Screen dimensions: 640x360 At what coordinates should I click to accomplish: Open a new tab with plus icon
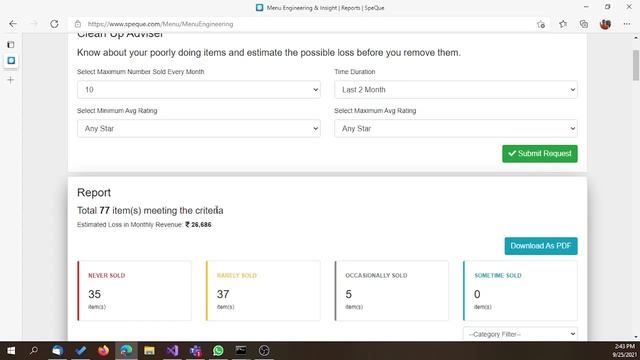pyautogui.click(x=11, y=80)
